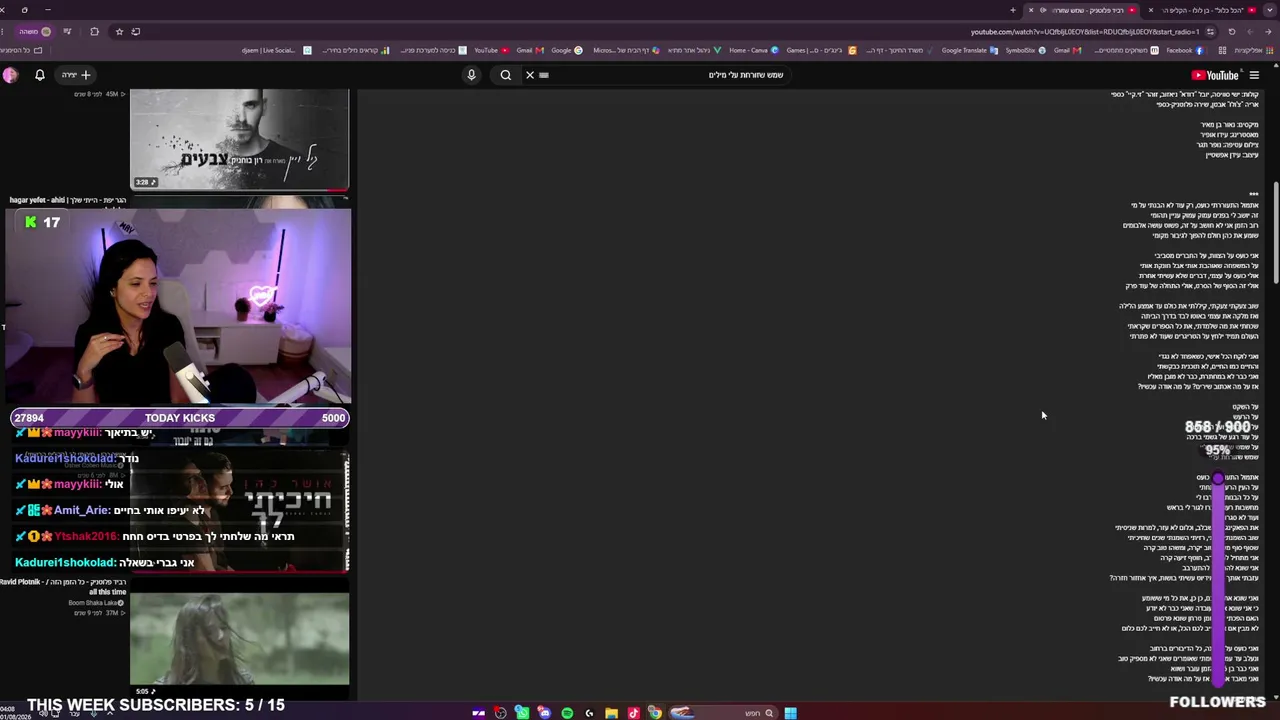Open Logitech G Hub from the taskbar
Screen dimensions: 1280x720
coord(589,713)
